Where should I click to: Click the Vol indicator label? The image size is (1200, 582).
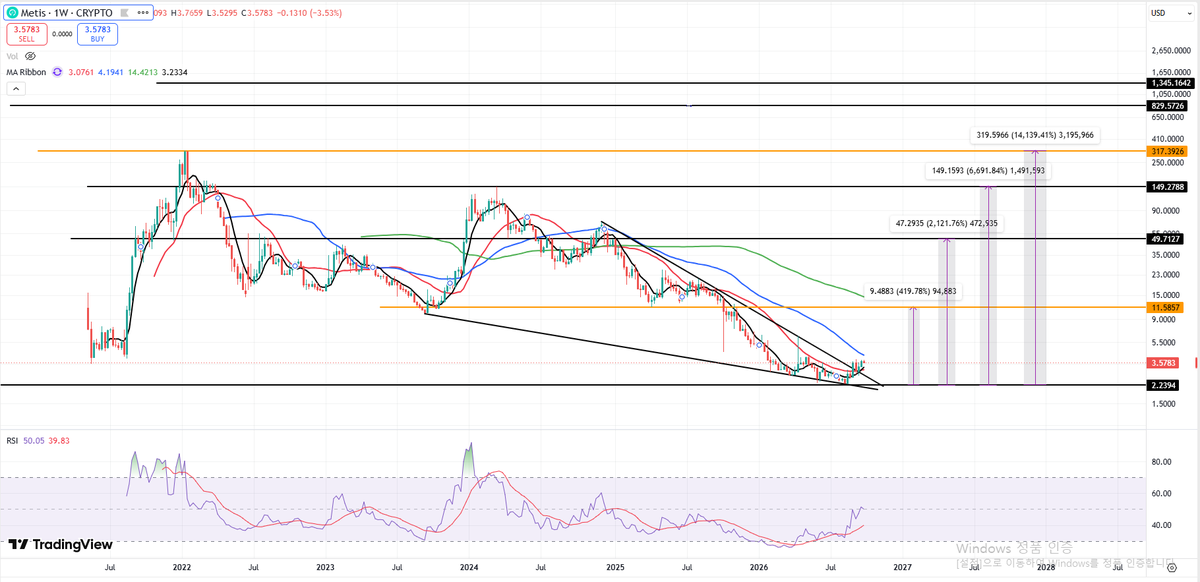pyautogui.click(x=12, y=56)
